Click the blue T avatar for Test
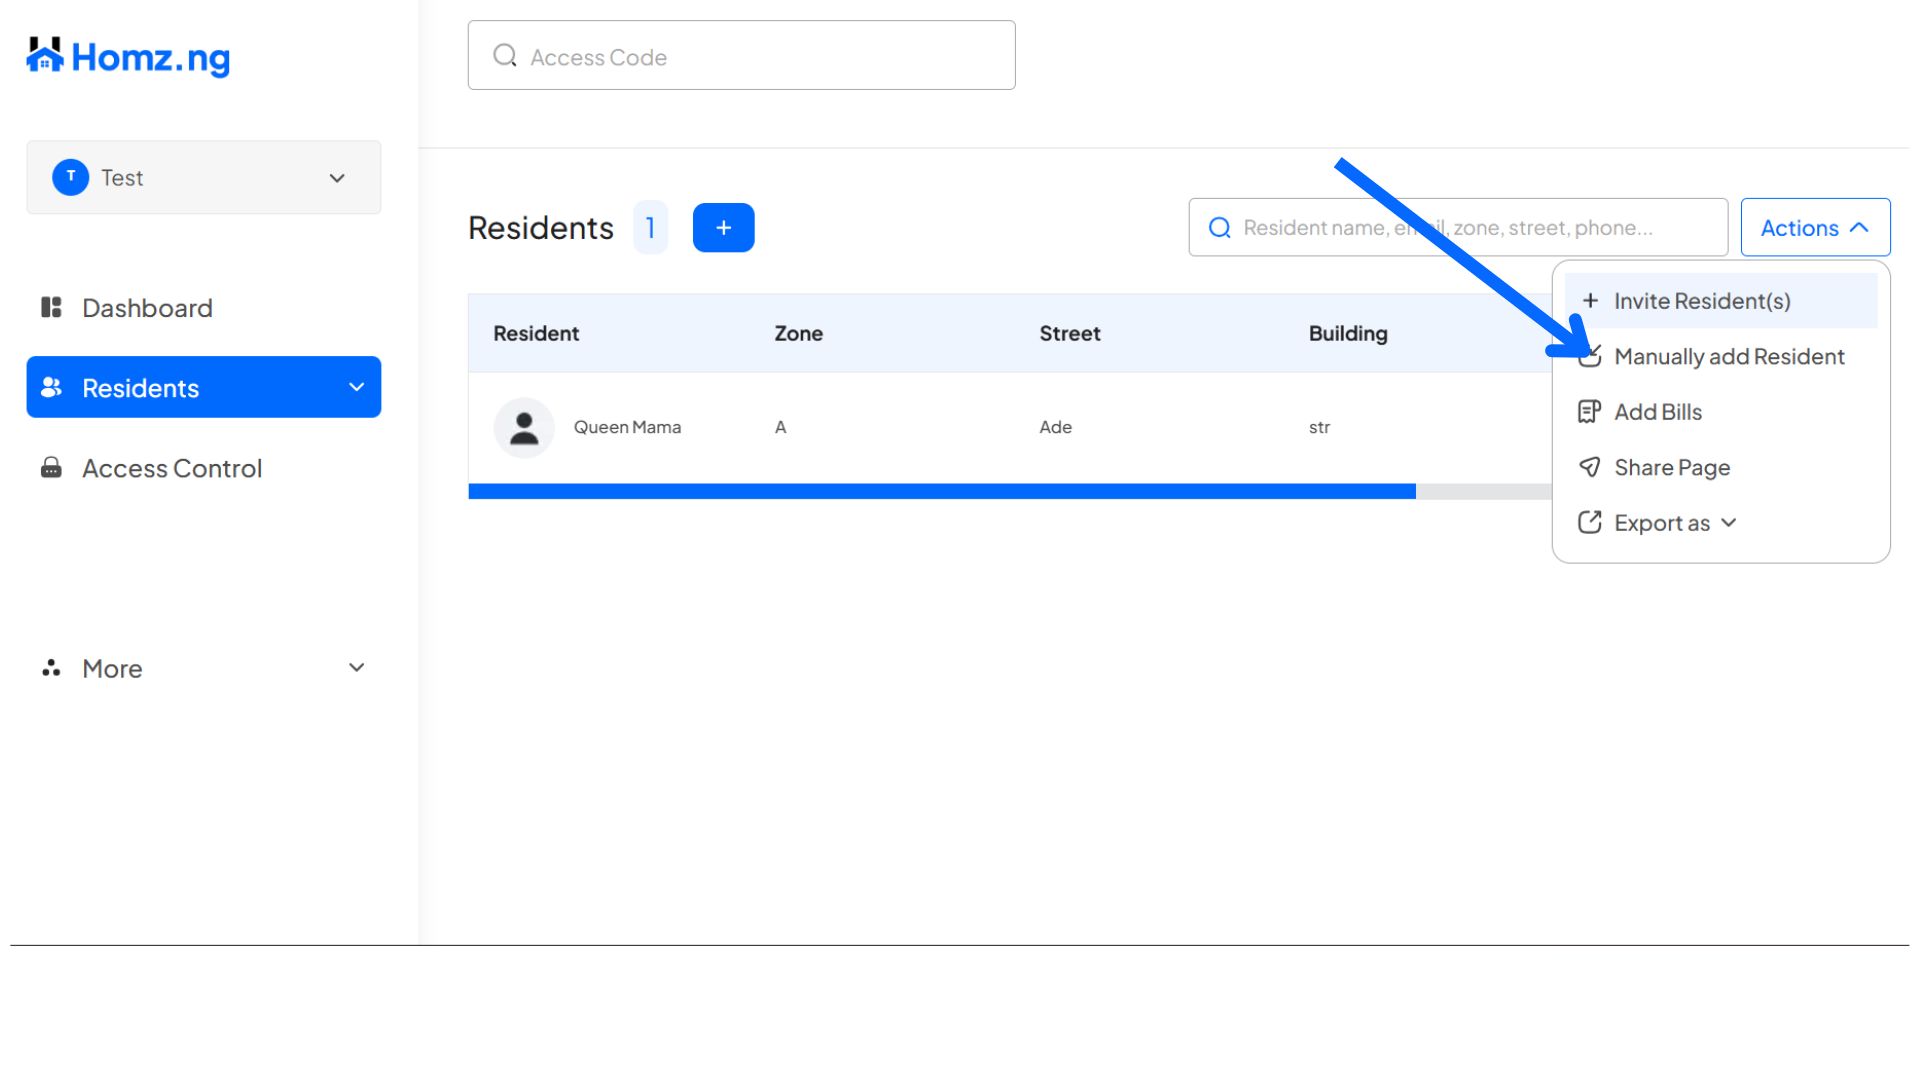1920x1080 pixels. point(70,177)
